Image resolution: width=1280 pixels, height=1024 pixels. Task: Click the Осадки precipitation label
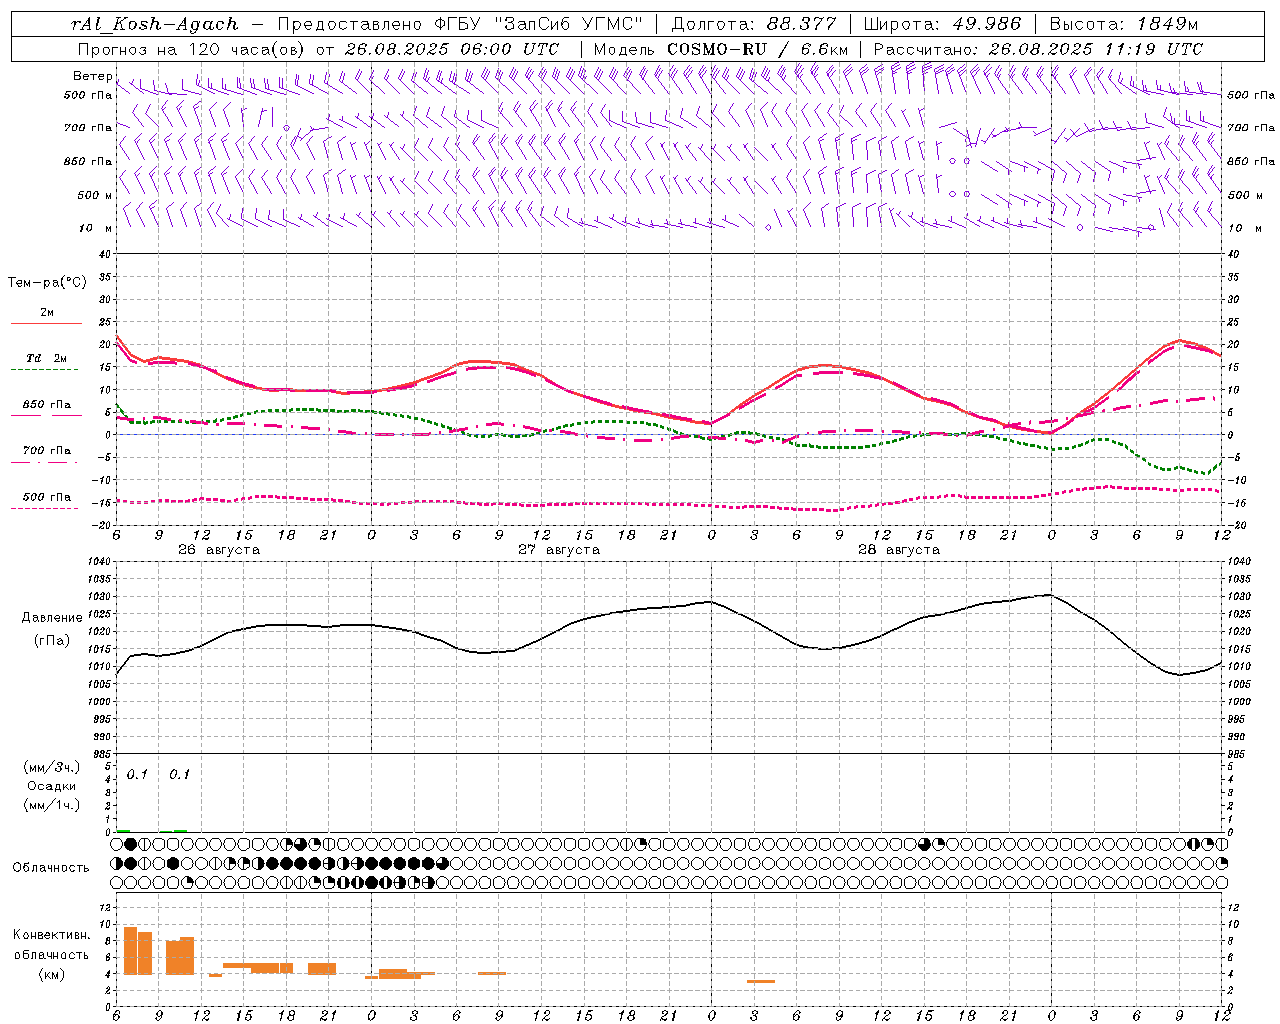point(52,786)
